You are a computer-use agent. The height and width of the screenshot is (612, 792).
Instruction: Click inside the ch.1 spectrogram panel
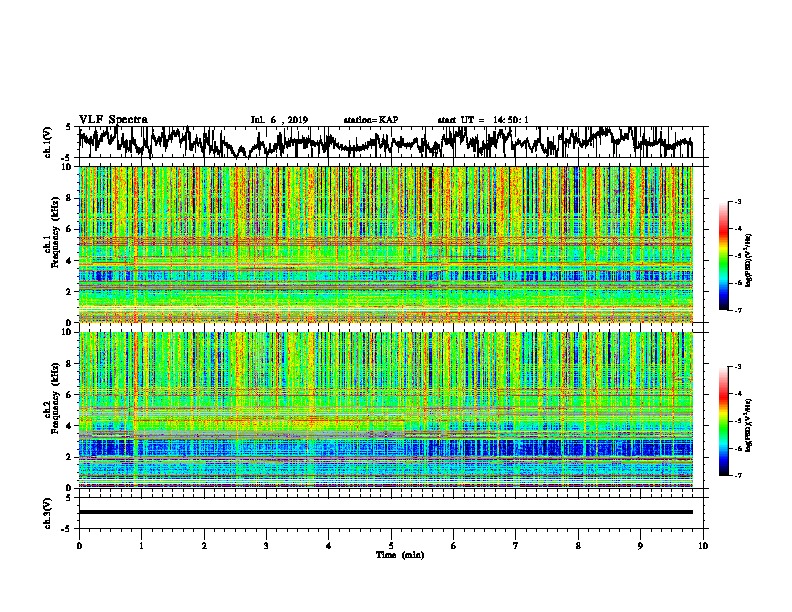(x=385, y=244)
